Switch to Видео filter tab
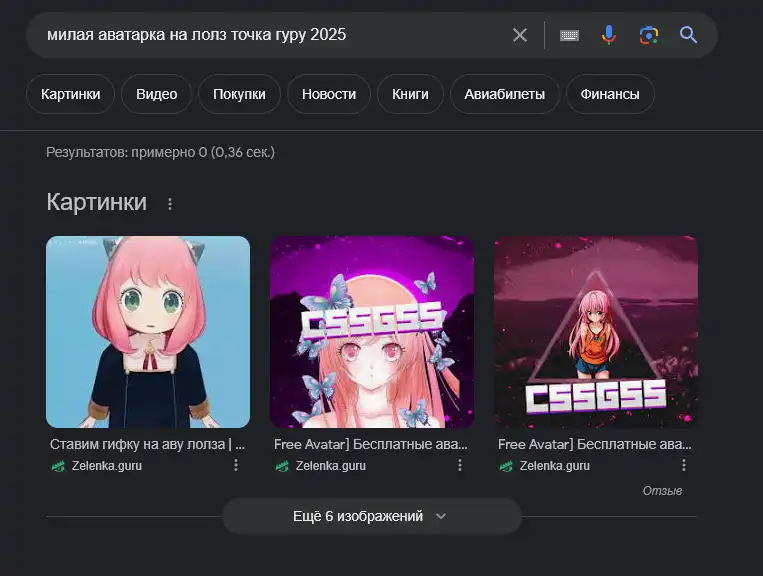 (x=157, y=94)
